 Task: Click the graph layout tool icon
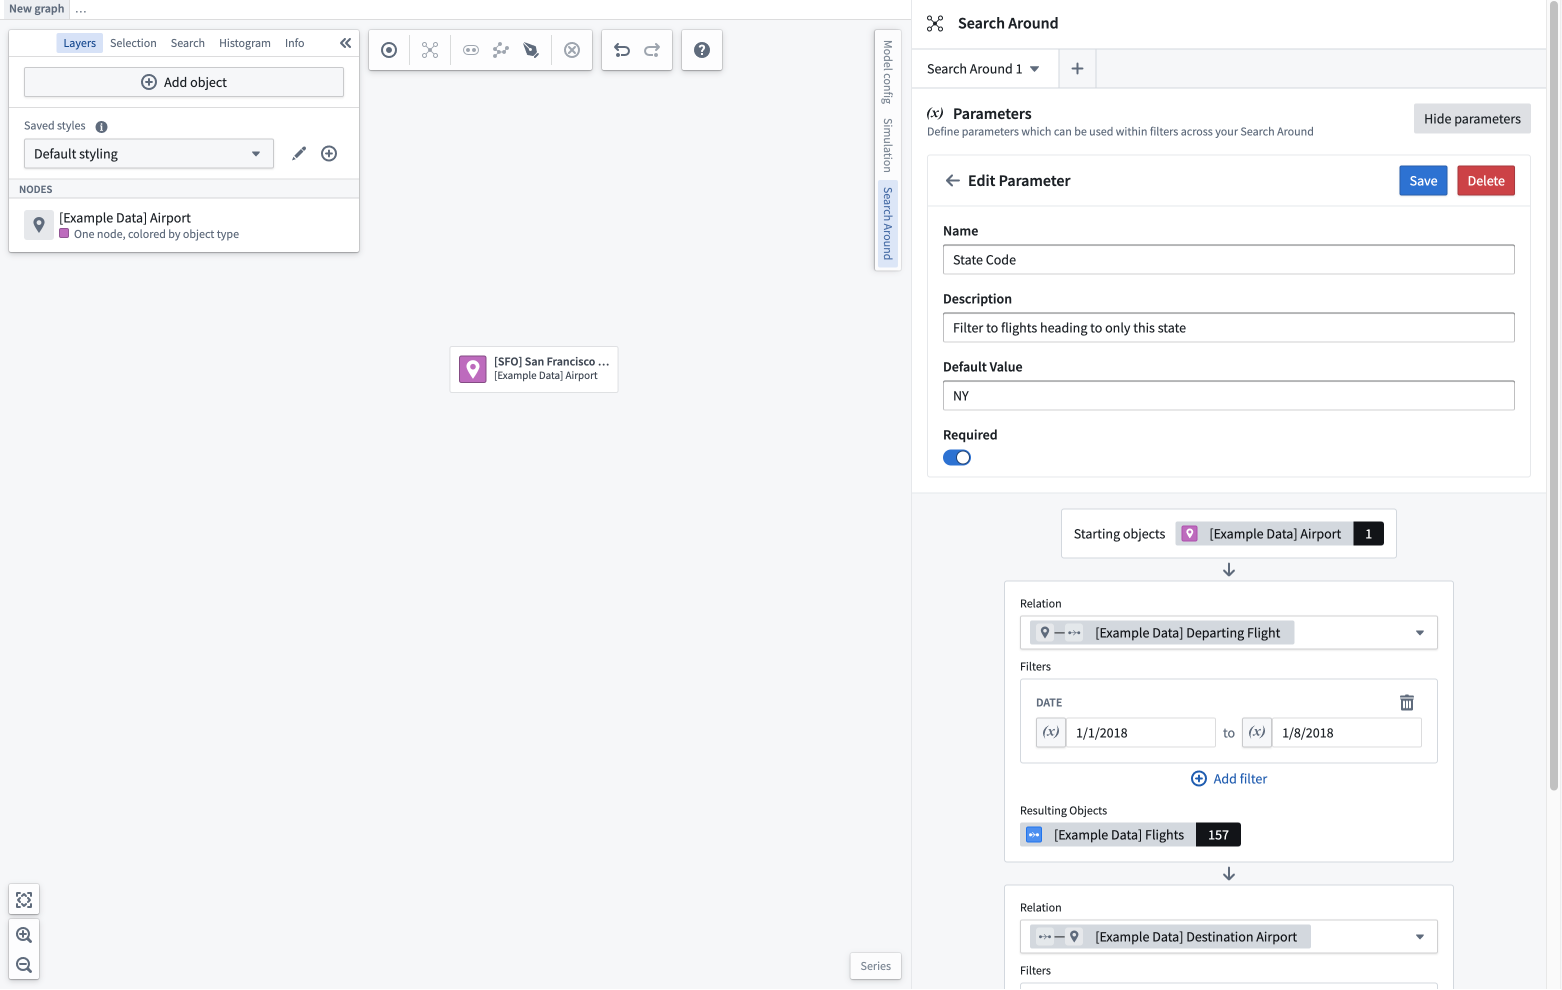(501, 50)
